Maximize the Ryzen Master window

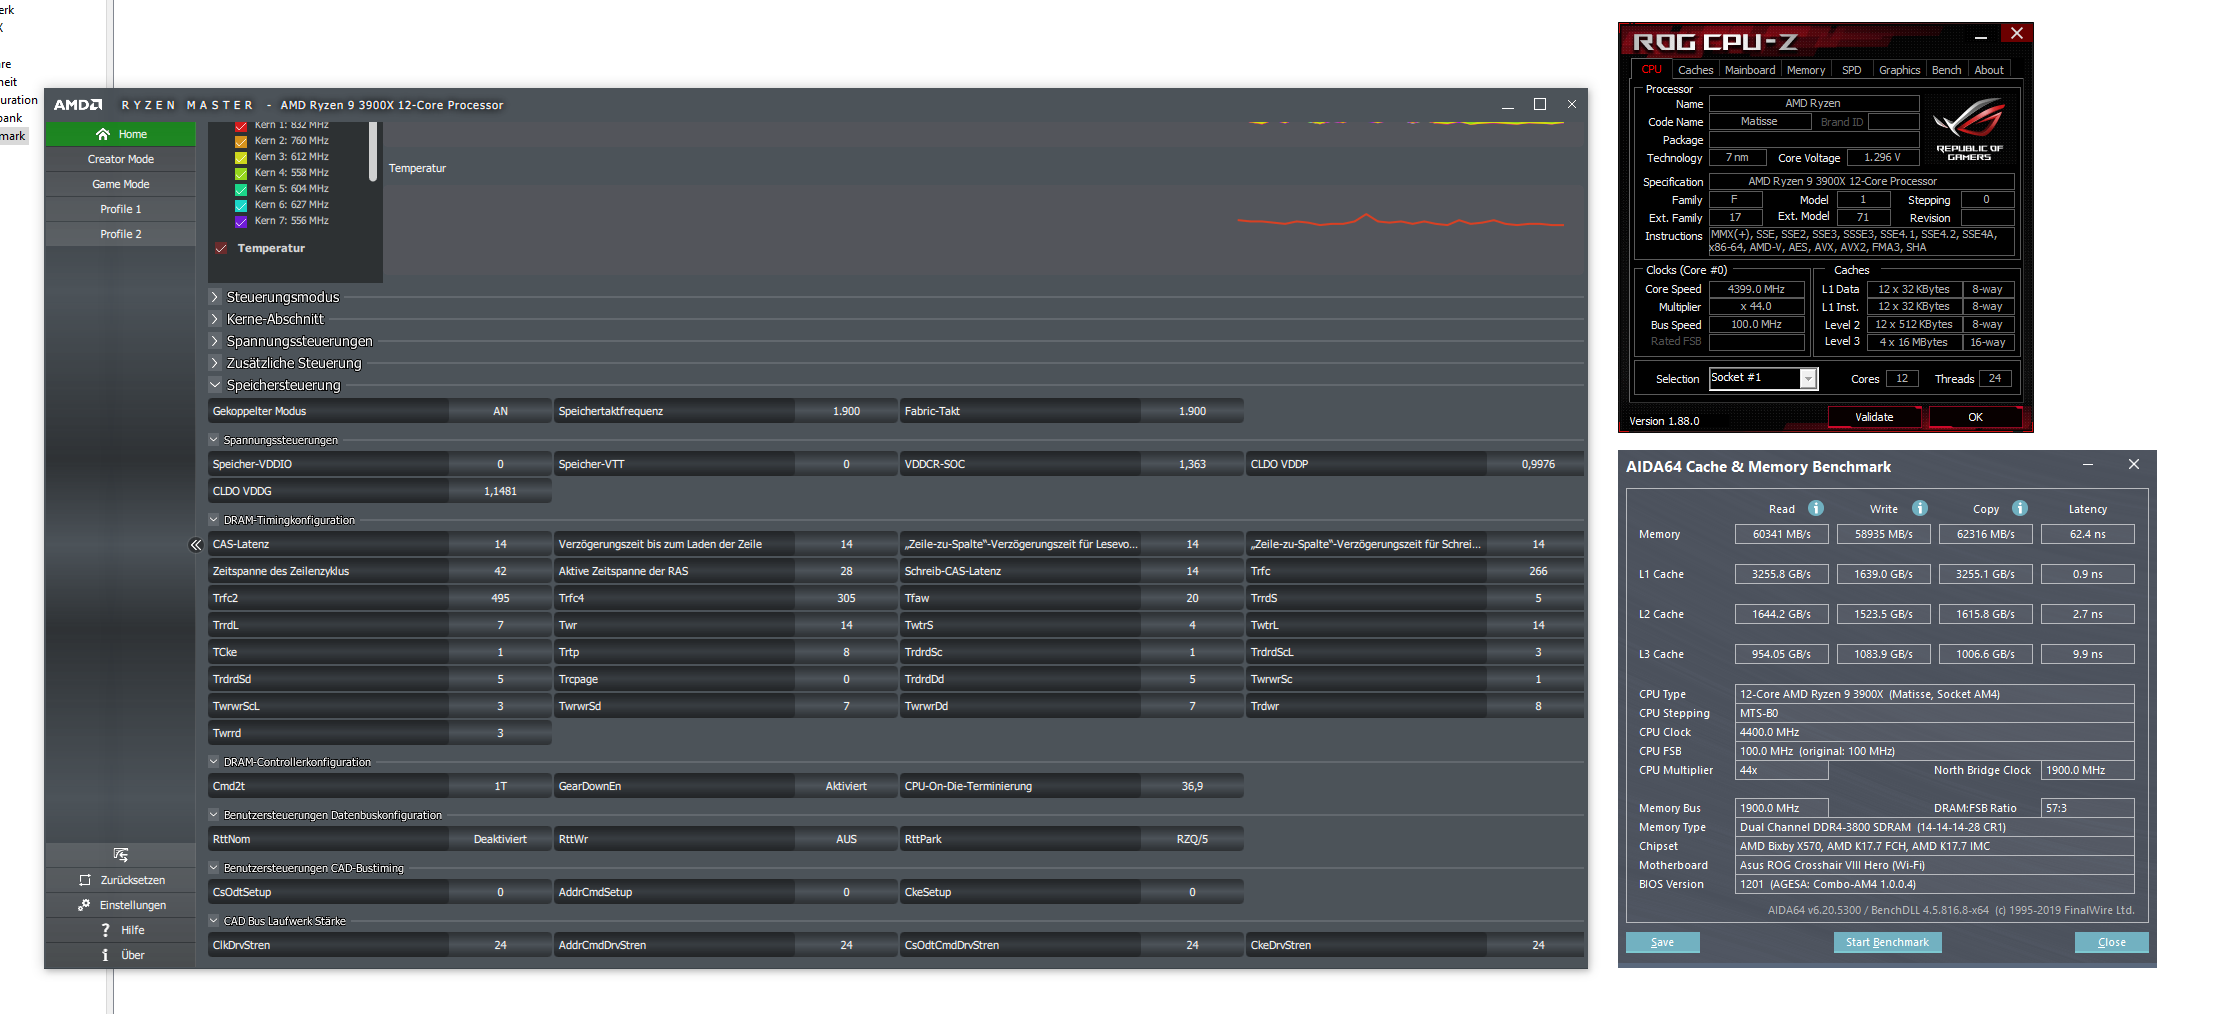click(1540, 104)
